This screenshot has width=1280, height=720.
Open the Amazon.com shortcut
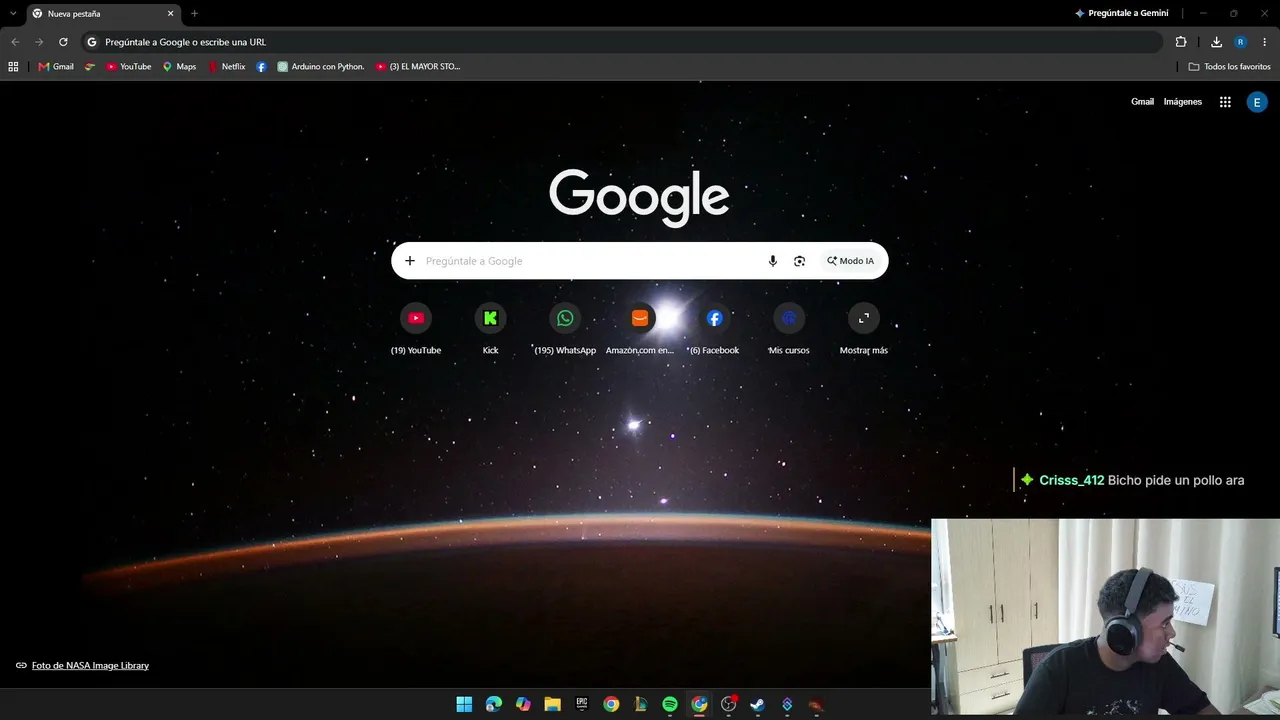pos(640,329)
